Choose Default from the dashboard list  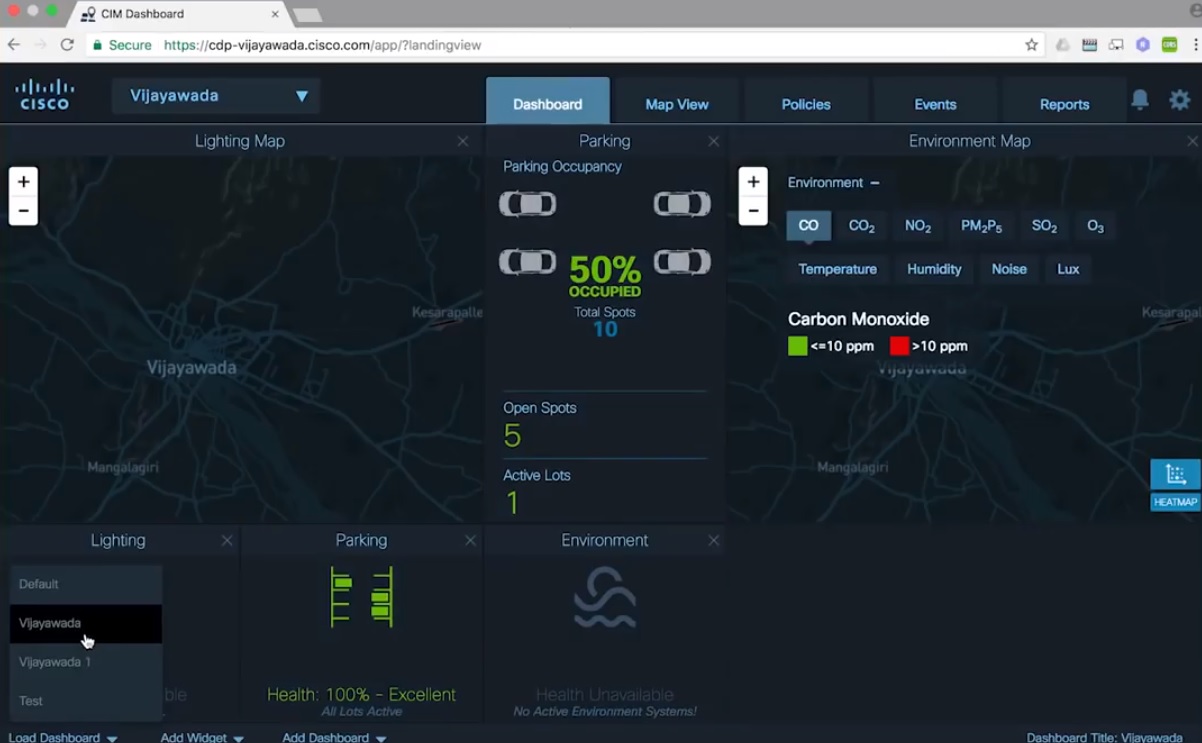click(x=86, y=584)
